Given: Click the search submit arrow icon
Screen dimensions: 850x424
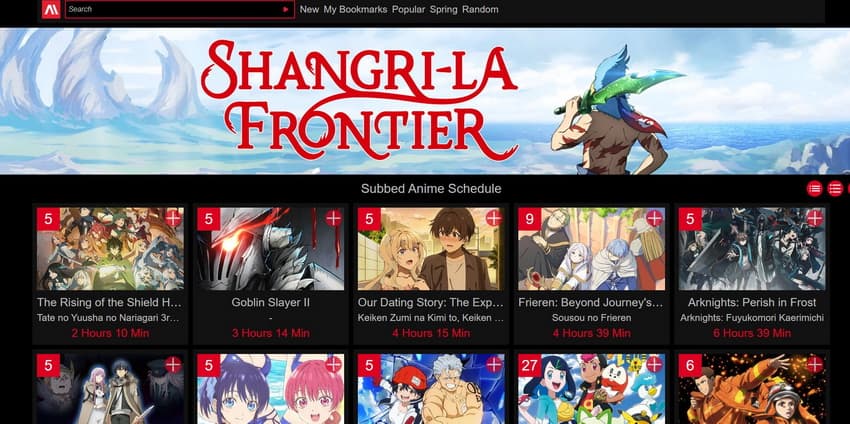Looking at the screenshot, I should pos(286,9).
